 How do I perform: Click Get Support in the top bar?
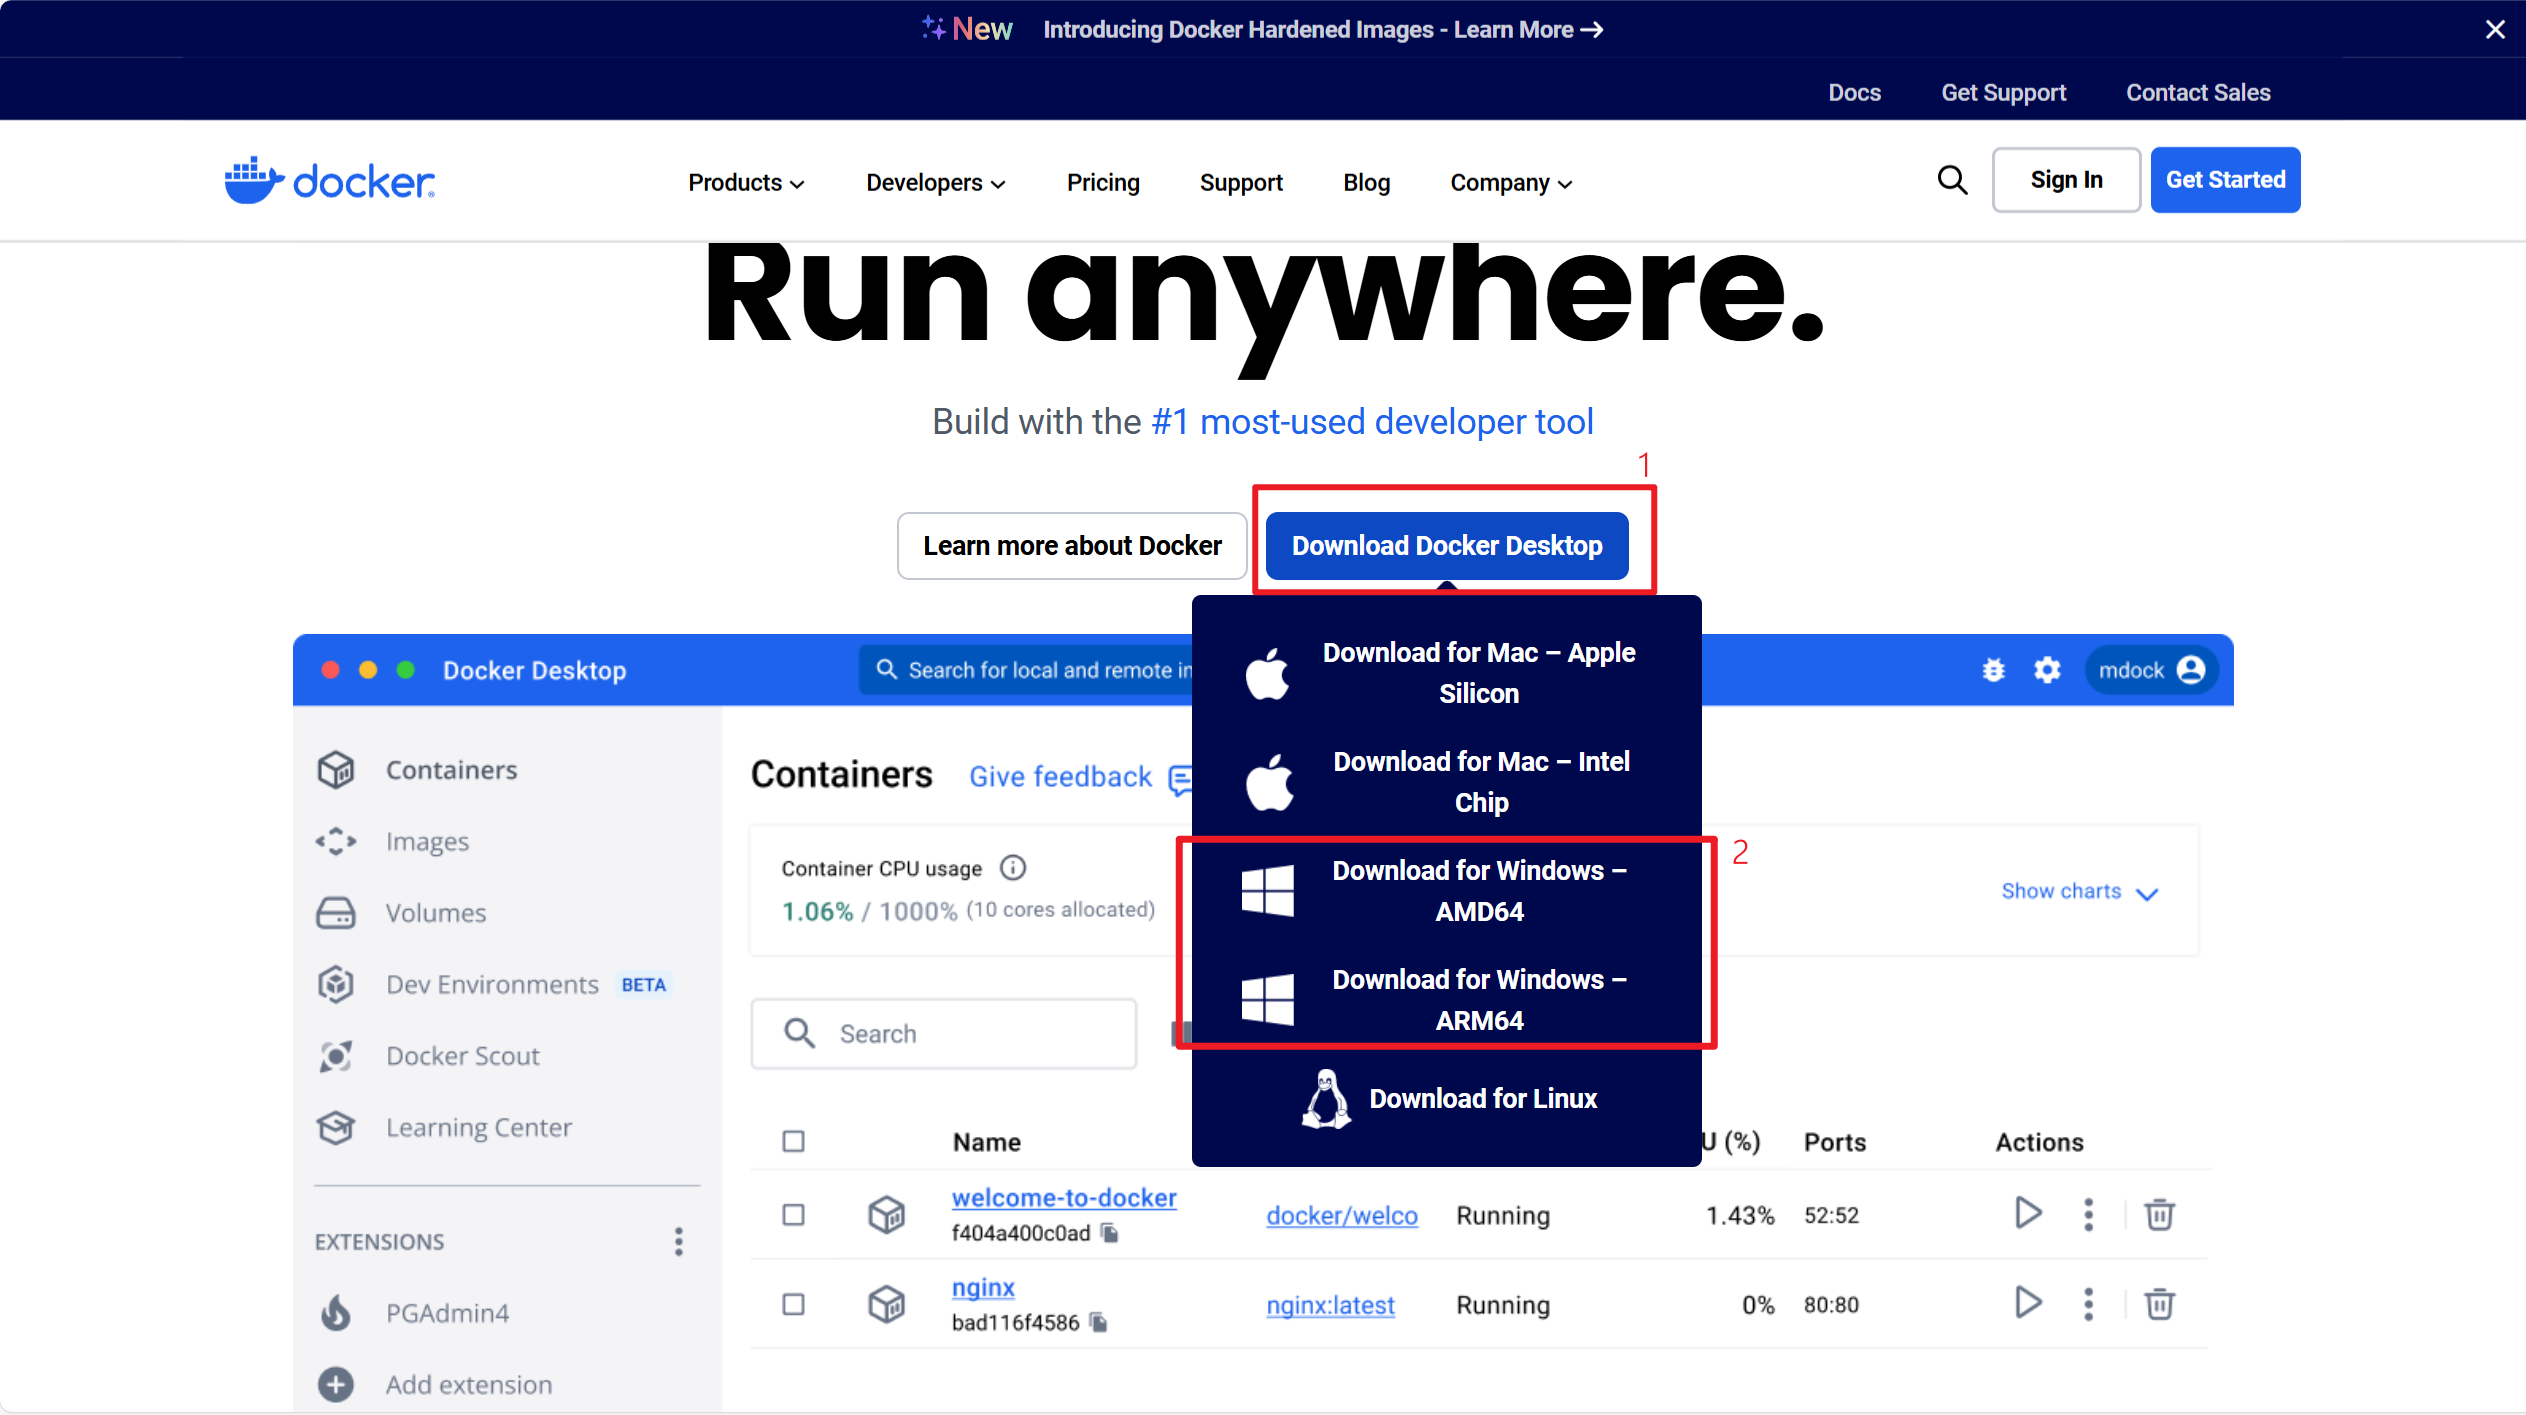[x=2003, y=92]
